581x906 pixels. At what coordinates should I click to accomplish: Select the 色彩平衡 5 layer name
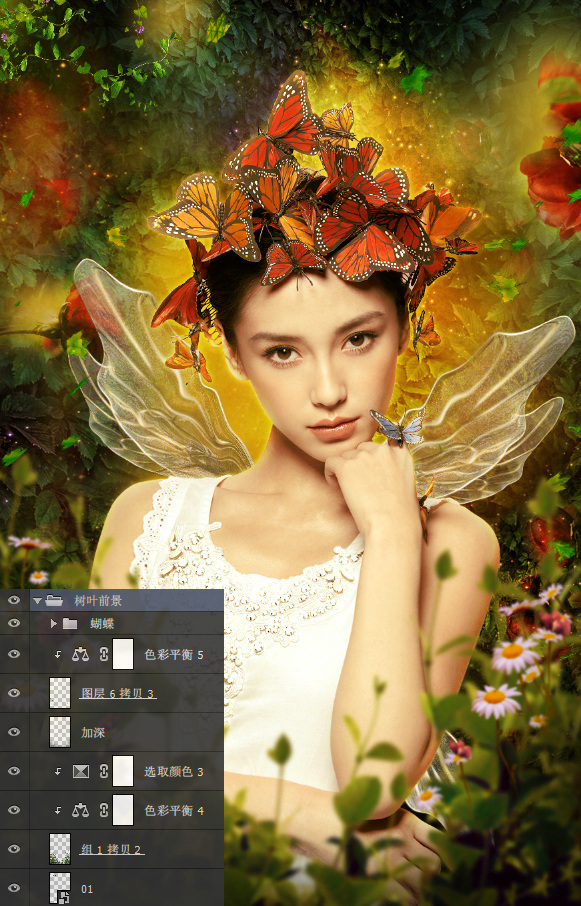pos(174,655)
